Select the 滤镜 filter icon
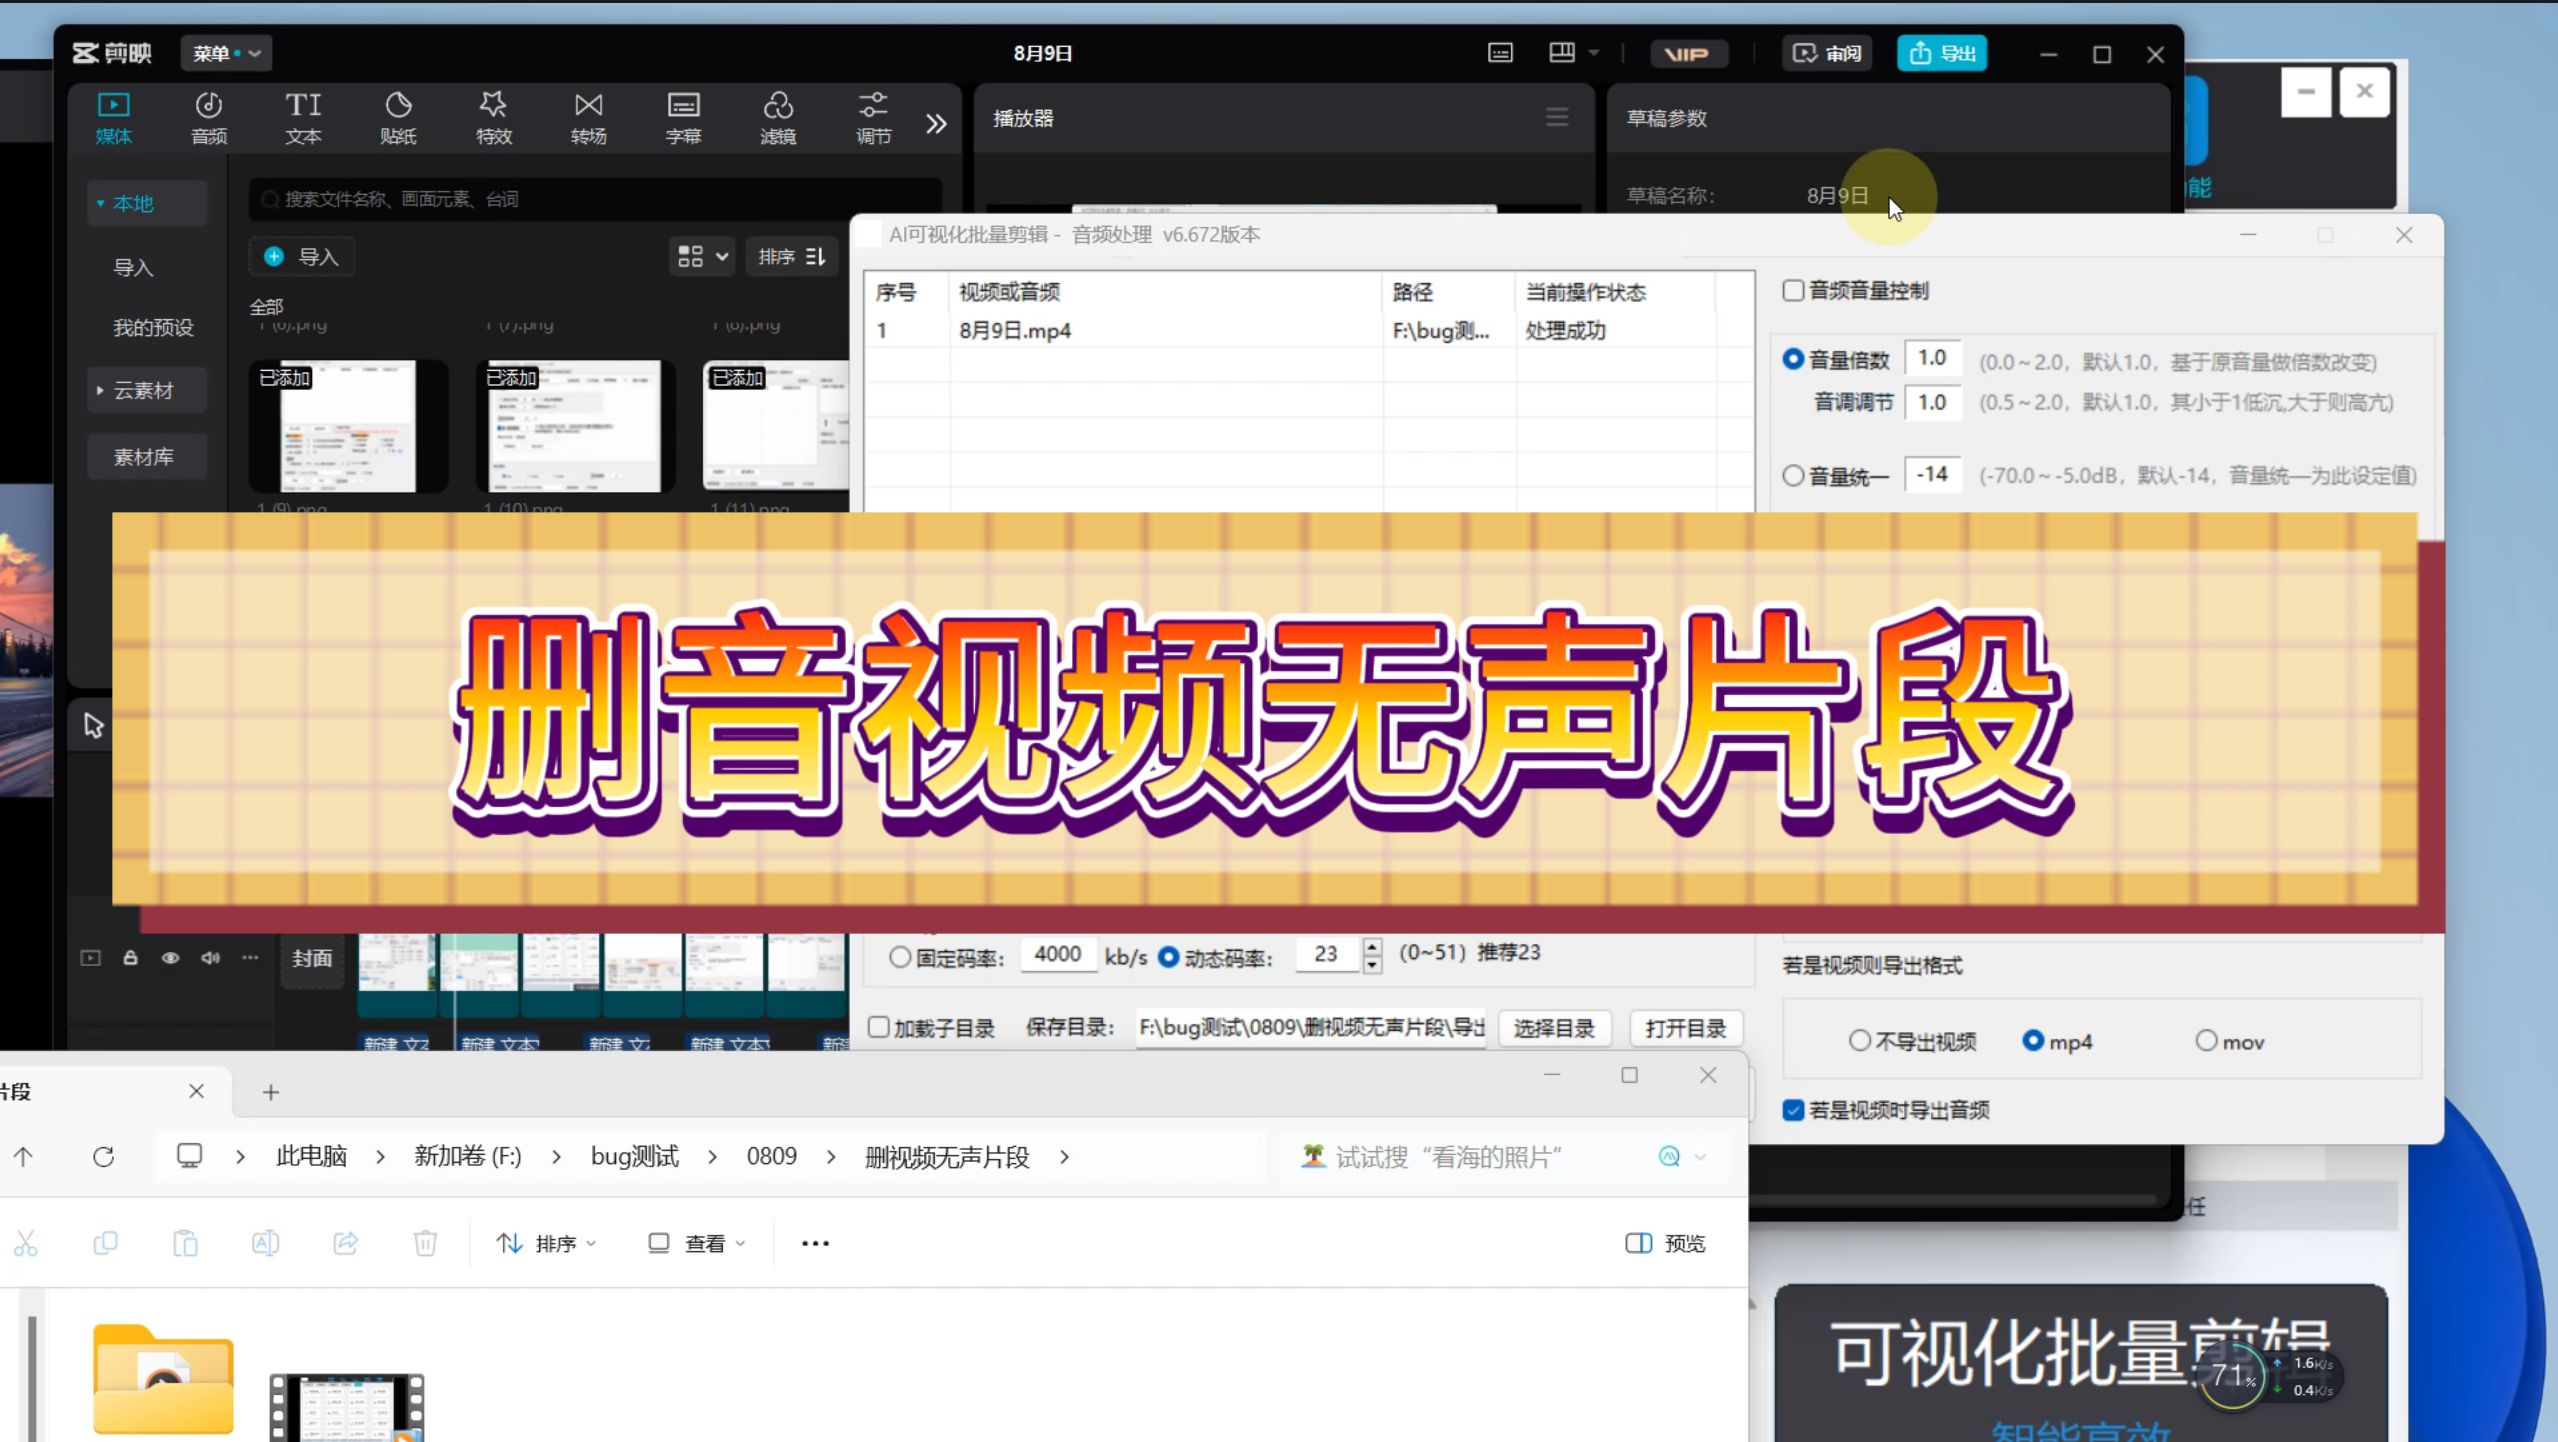Viewport: 2558px width, 1442px height. click(x=778, y=105)
